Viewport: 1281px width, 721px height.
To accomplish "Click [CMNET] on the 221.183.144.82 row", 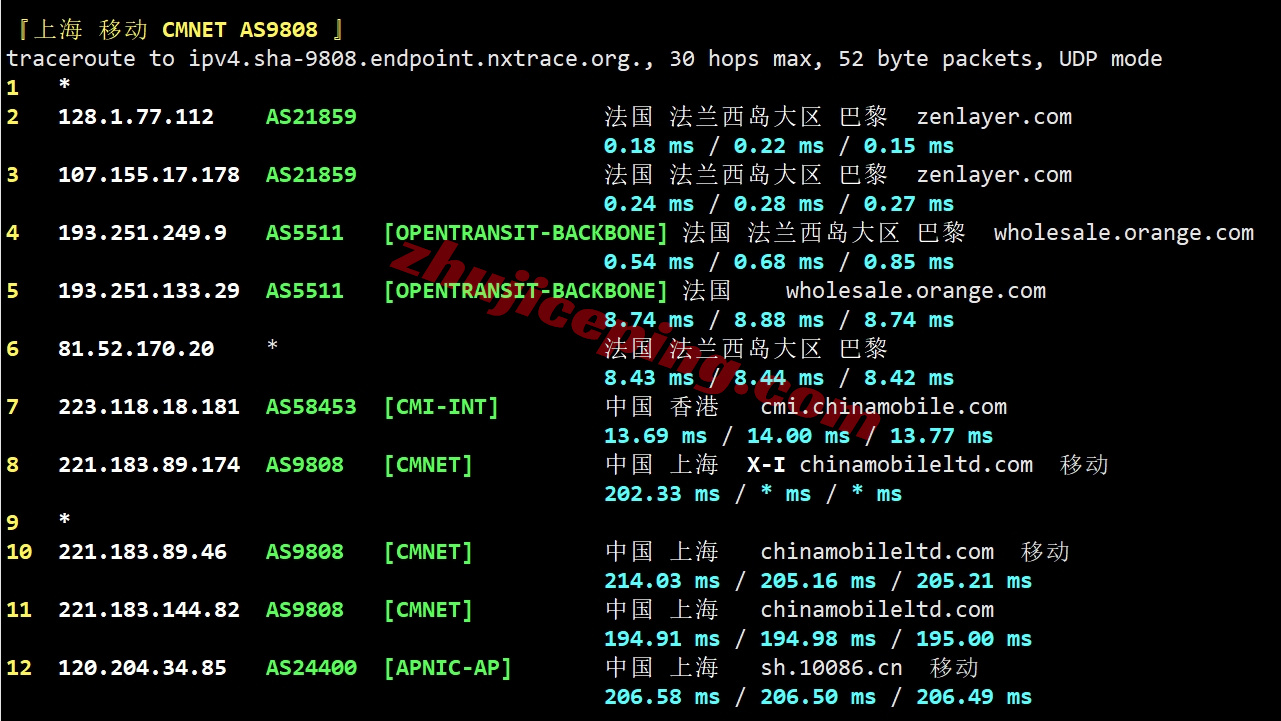I will pyautogui.click(x=428, y=610).
